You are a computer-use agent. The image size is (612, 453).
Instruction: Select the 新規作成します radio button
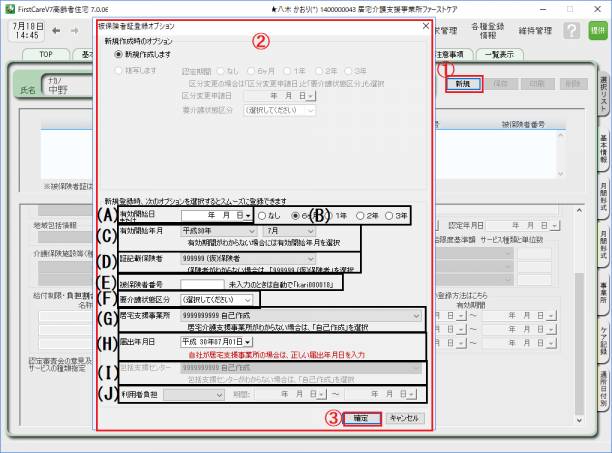tap(120, 58)
